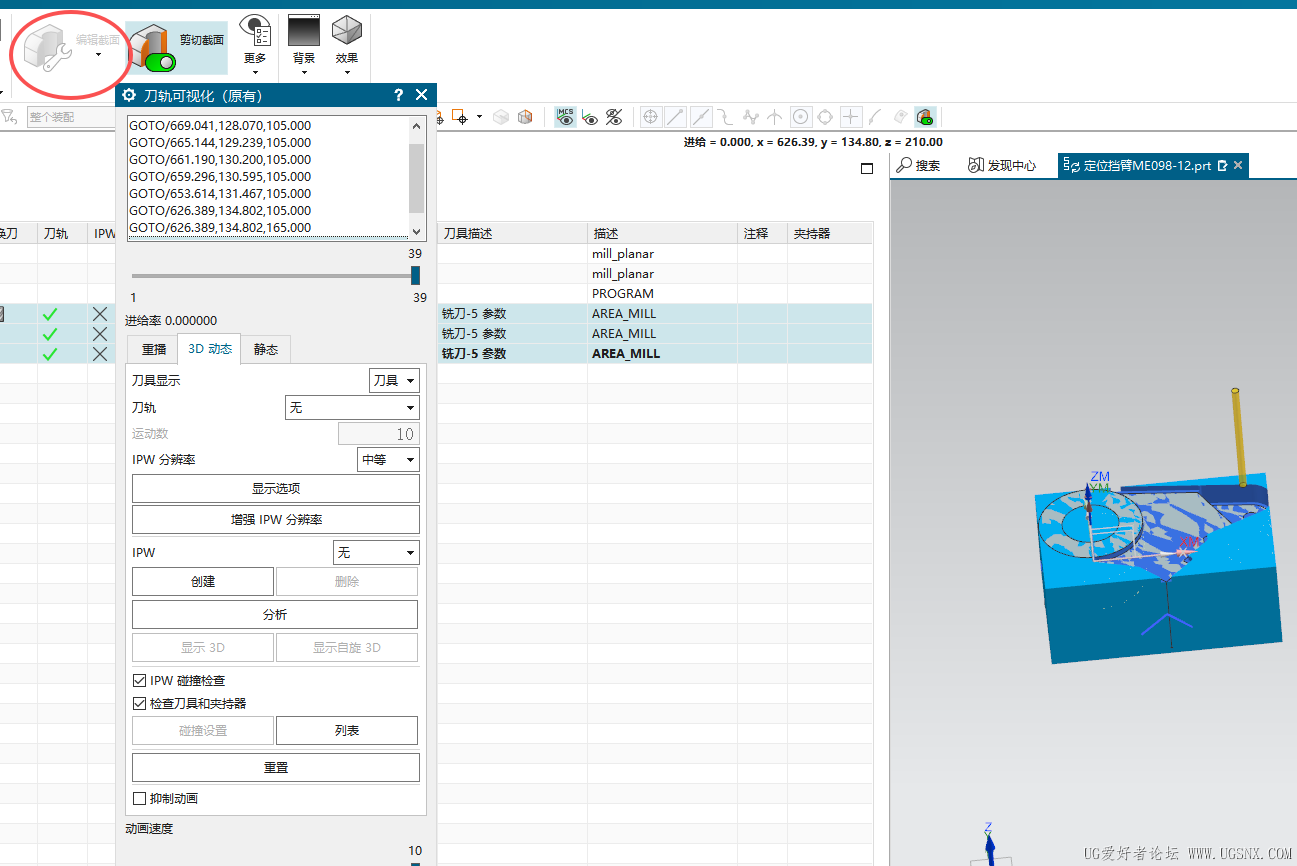Click the clip section icon in selection bar
Image resolution: width=1297 pixels, height=866 pixels.
click(925, 117)
